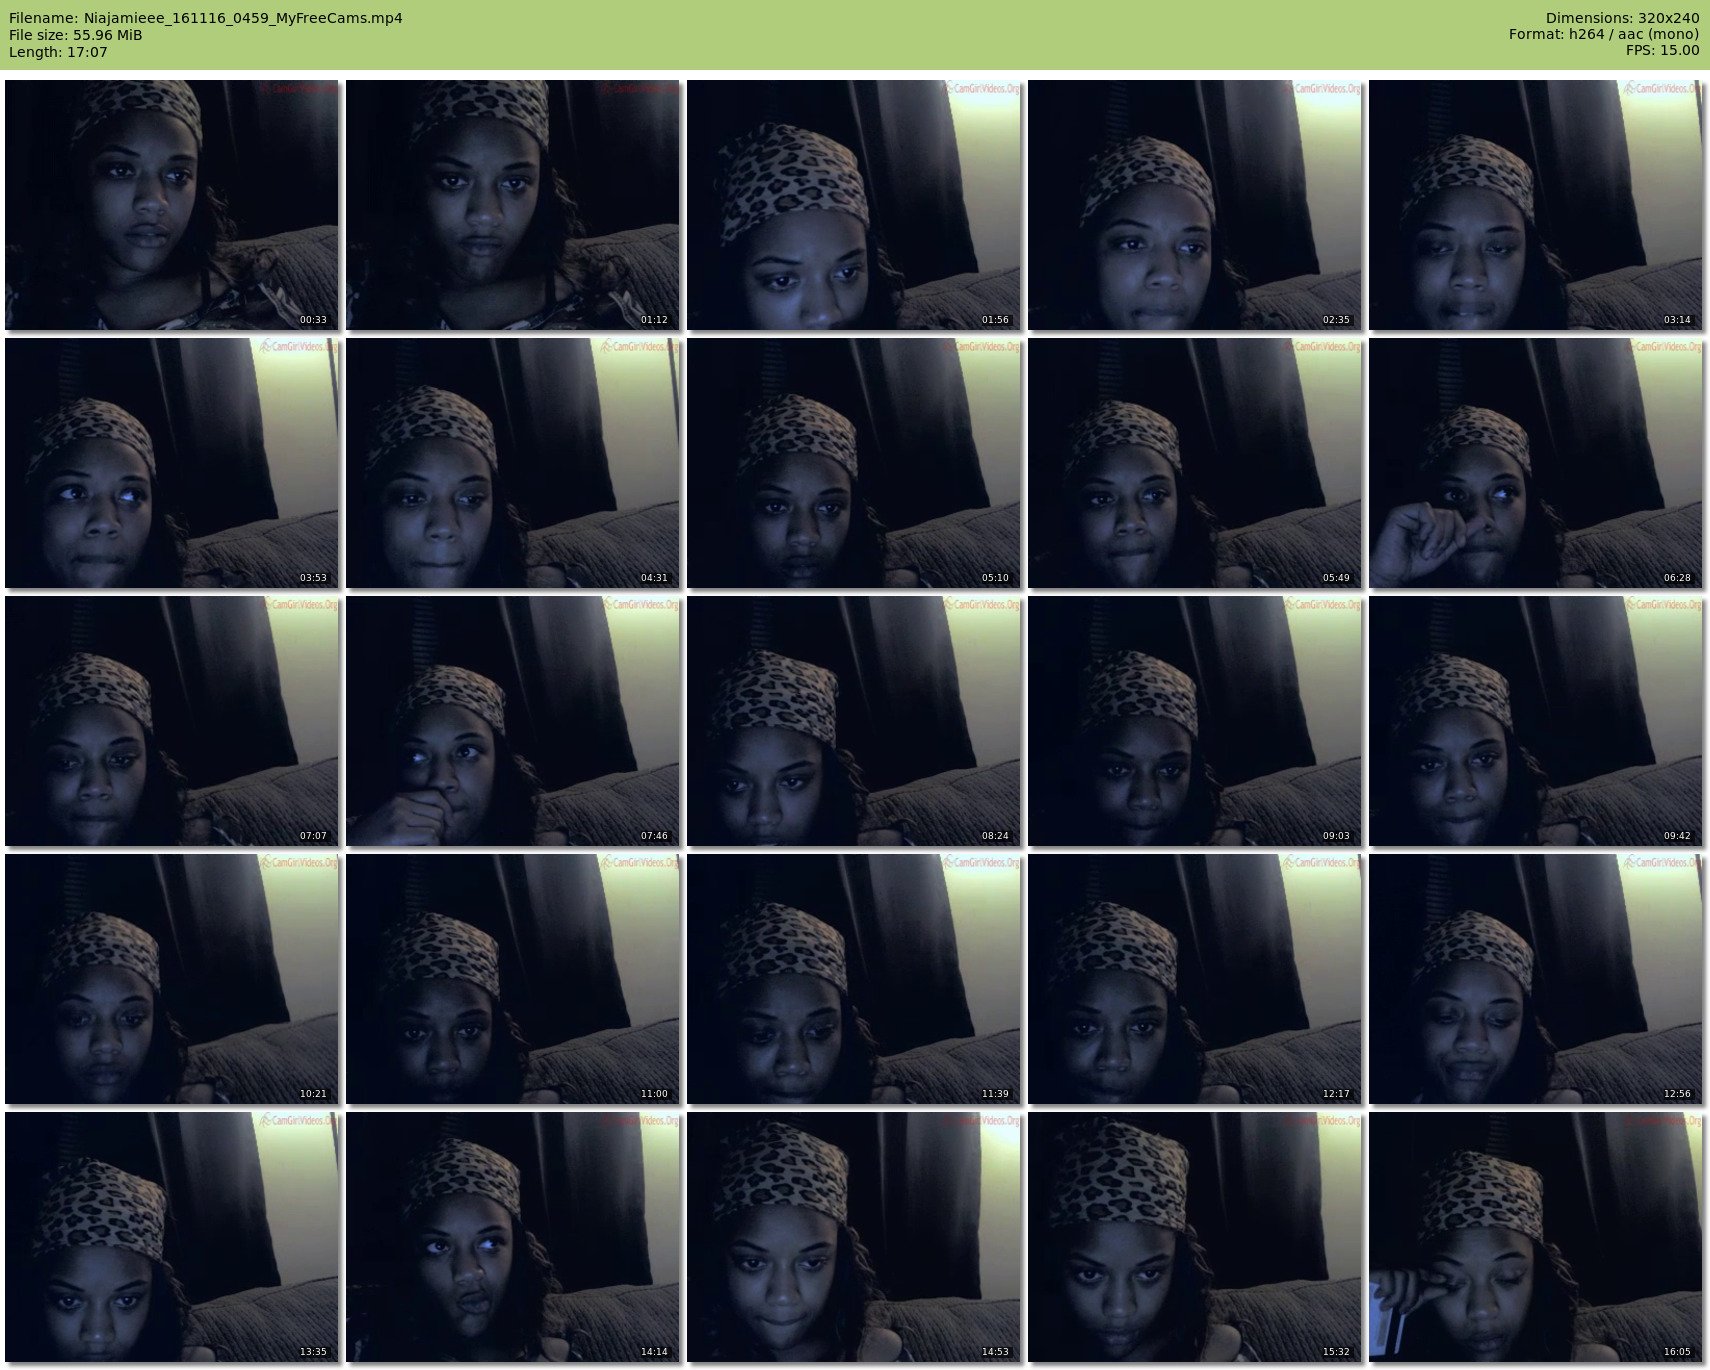The height and width of the screenshot is (1370, 1710).
Task: Select the "File size: 55.96 MiB" text
Action: coord(76,35)
